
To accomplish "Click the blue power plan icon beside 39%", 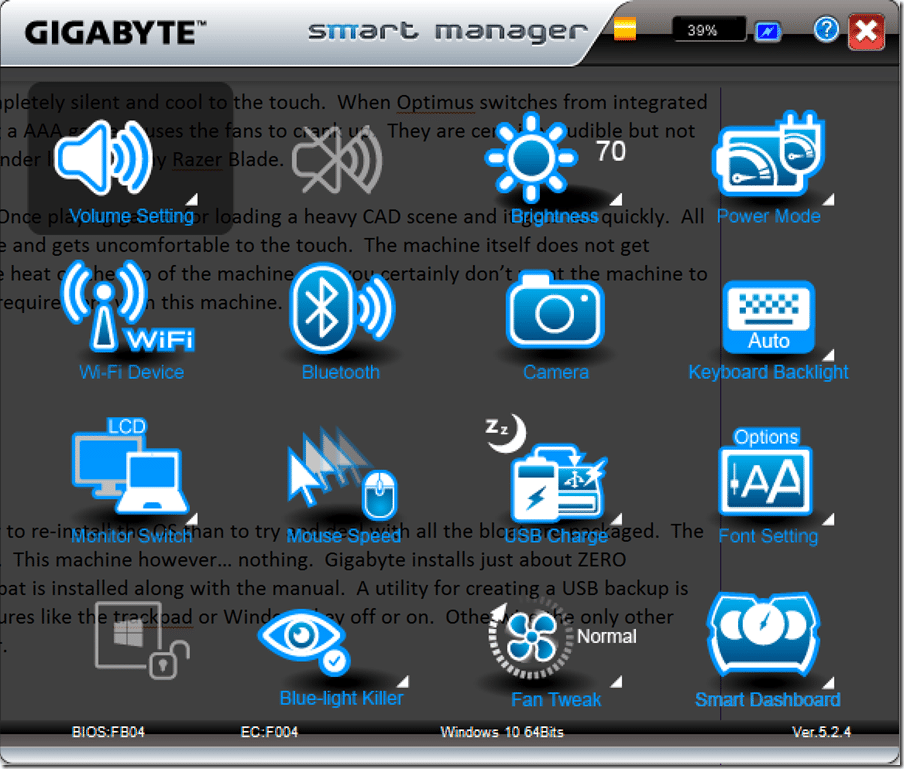I will pos(768,31).
